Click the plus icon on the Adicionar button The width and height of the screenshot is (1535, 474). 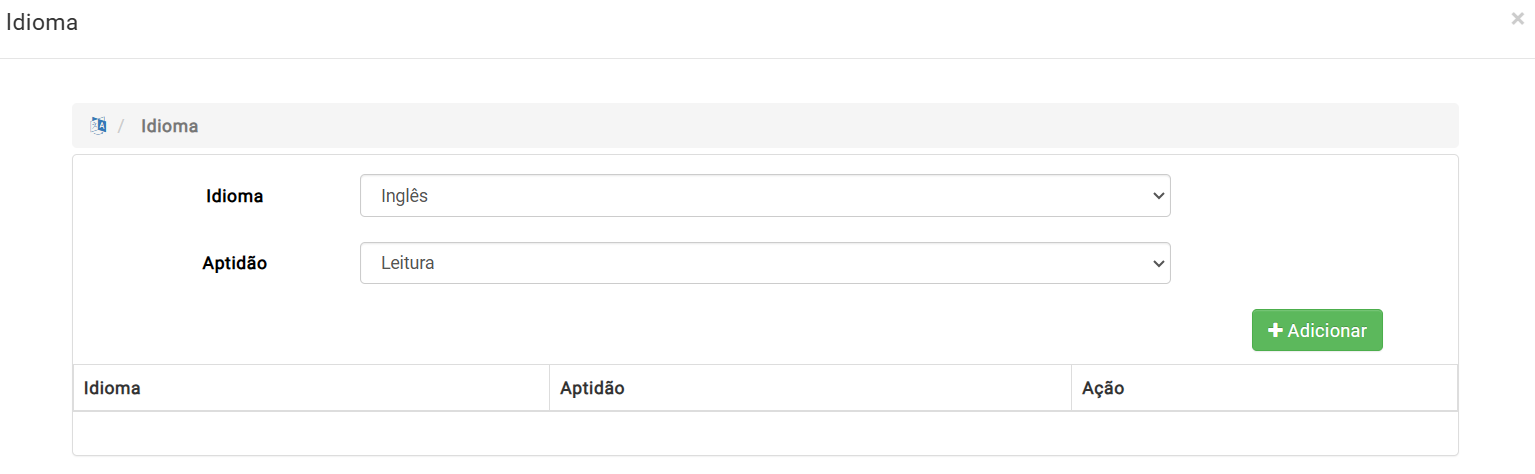(x=1275, y=330)
